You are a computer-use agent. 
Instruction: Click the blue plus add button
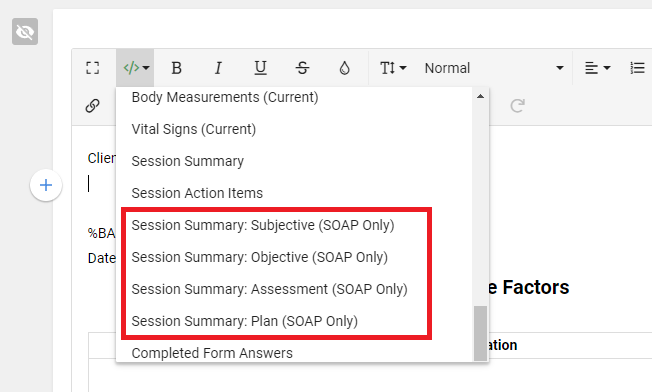click(46, 185)
